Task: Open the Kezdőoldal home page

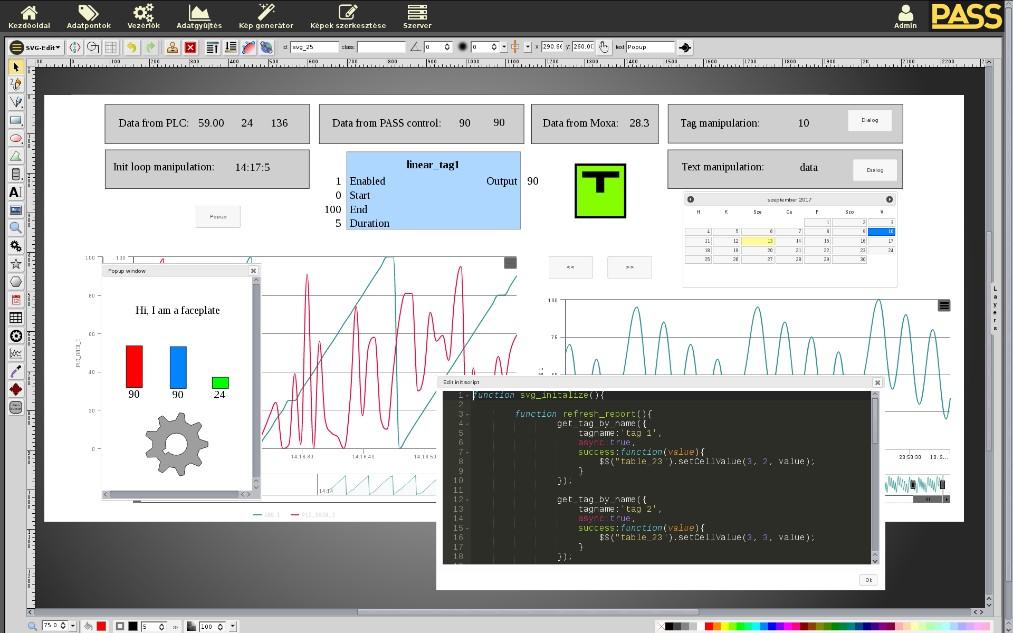Action: pos(29,17)
